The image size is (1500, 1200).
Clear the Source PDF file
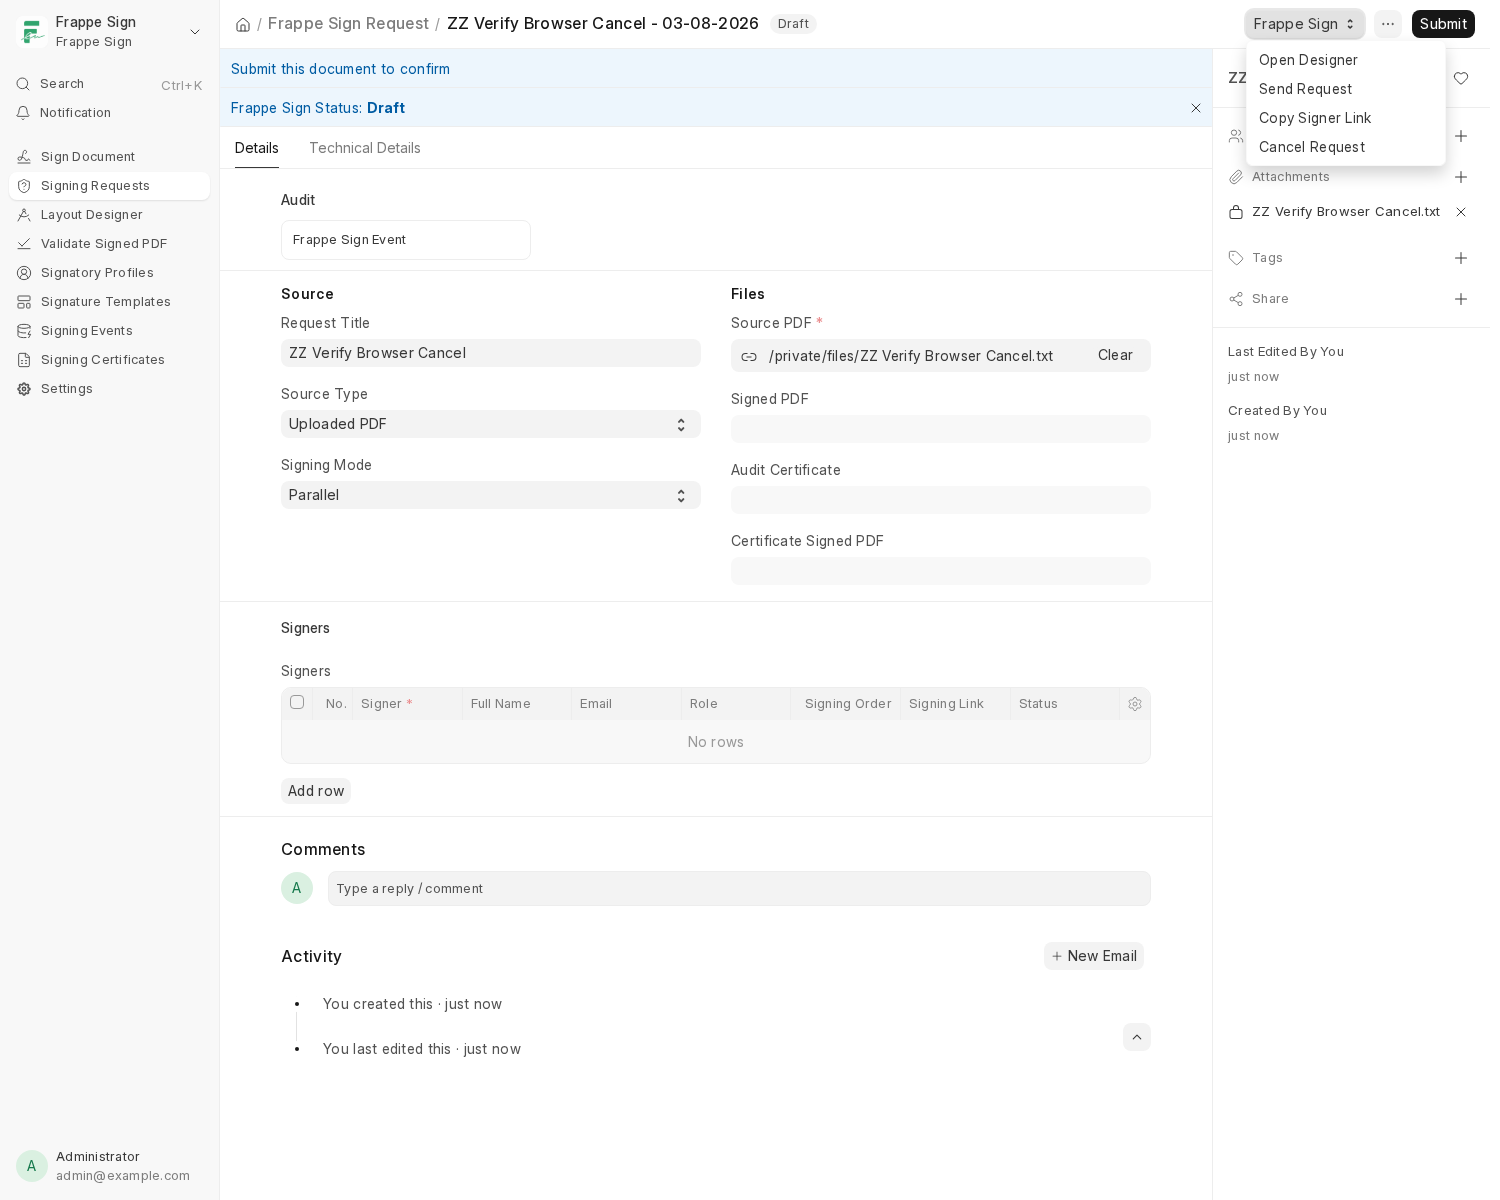1115,355
